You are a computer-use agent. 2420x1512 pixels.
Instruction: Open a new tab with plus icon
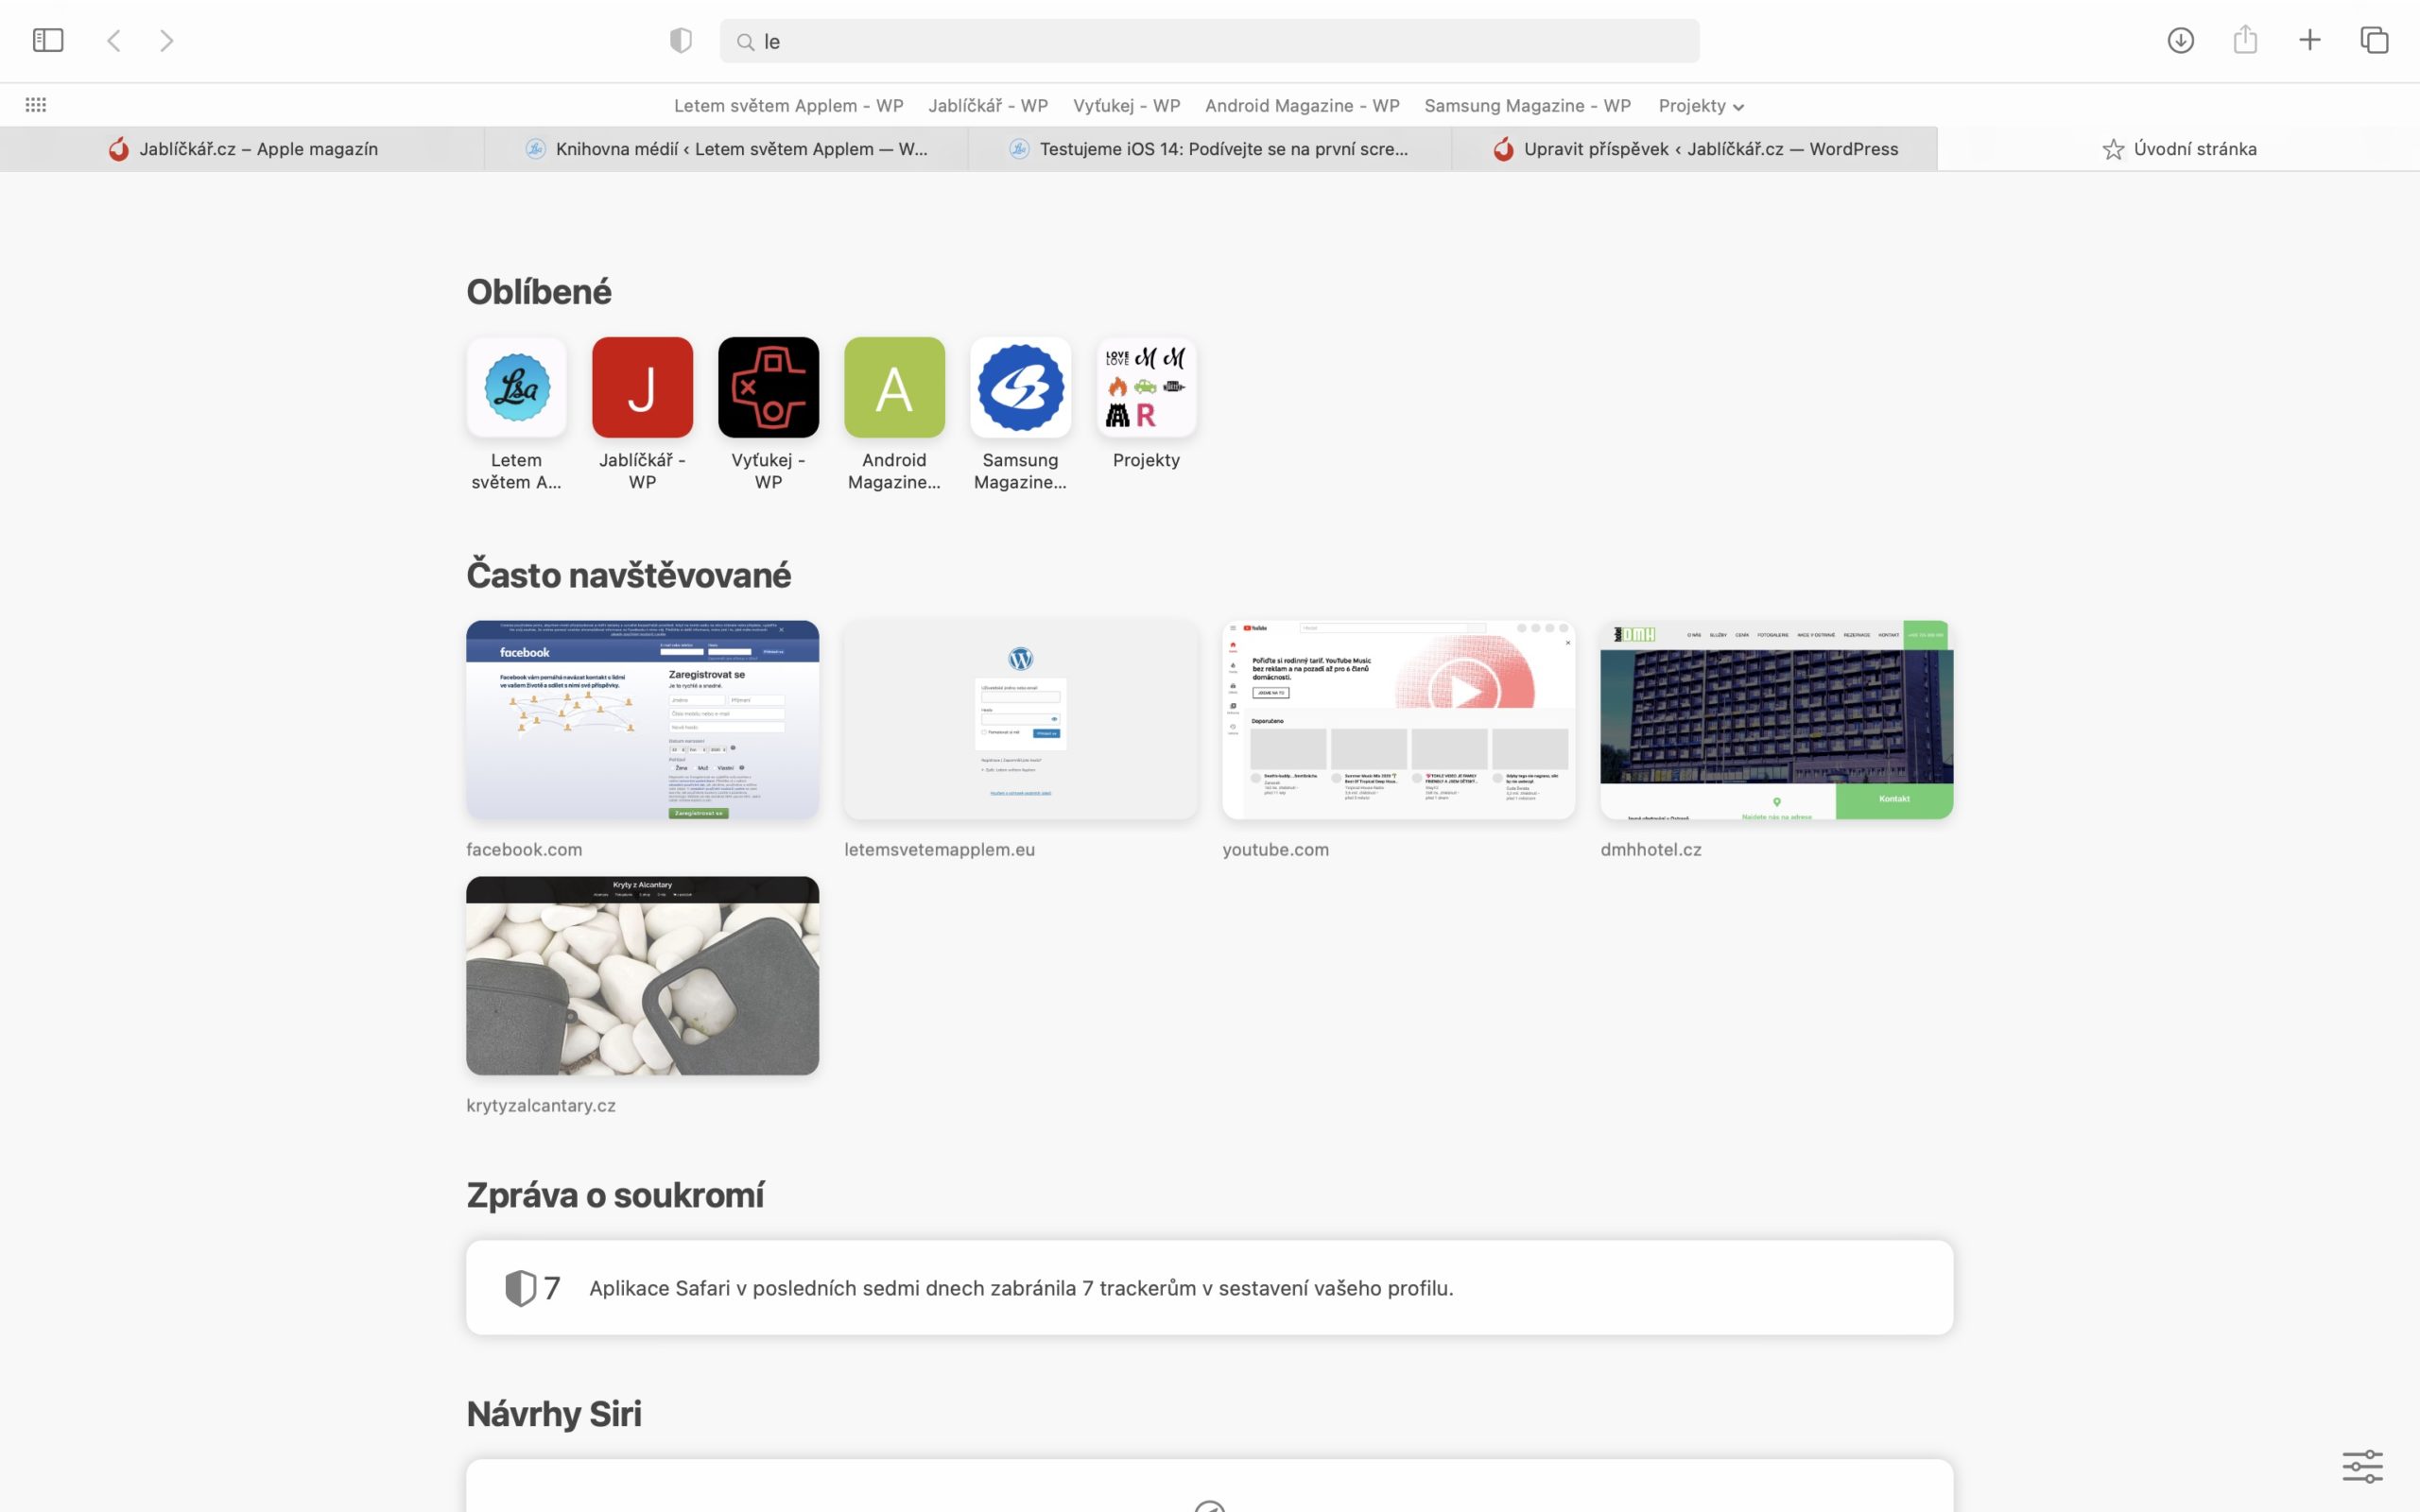(x=2309, y=40)
